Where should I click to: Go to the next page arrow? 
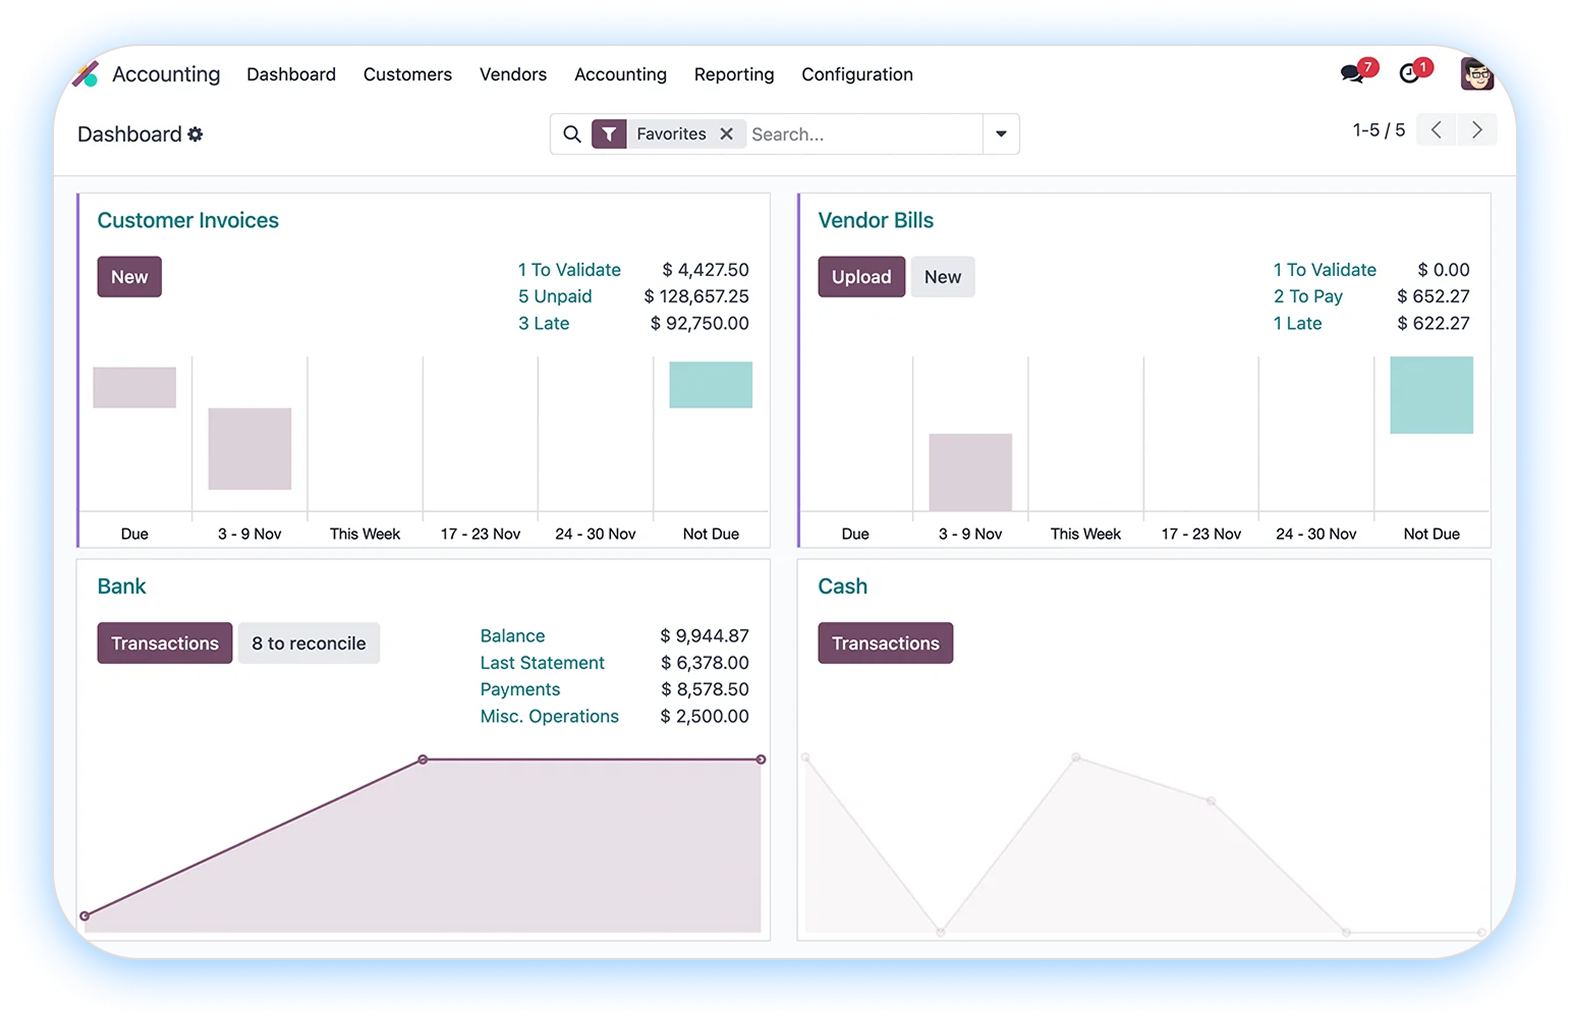click(1477, 130)
